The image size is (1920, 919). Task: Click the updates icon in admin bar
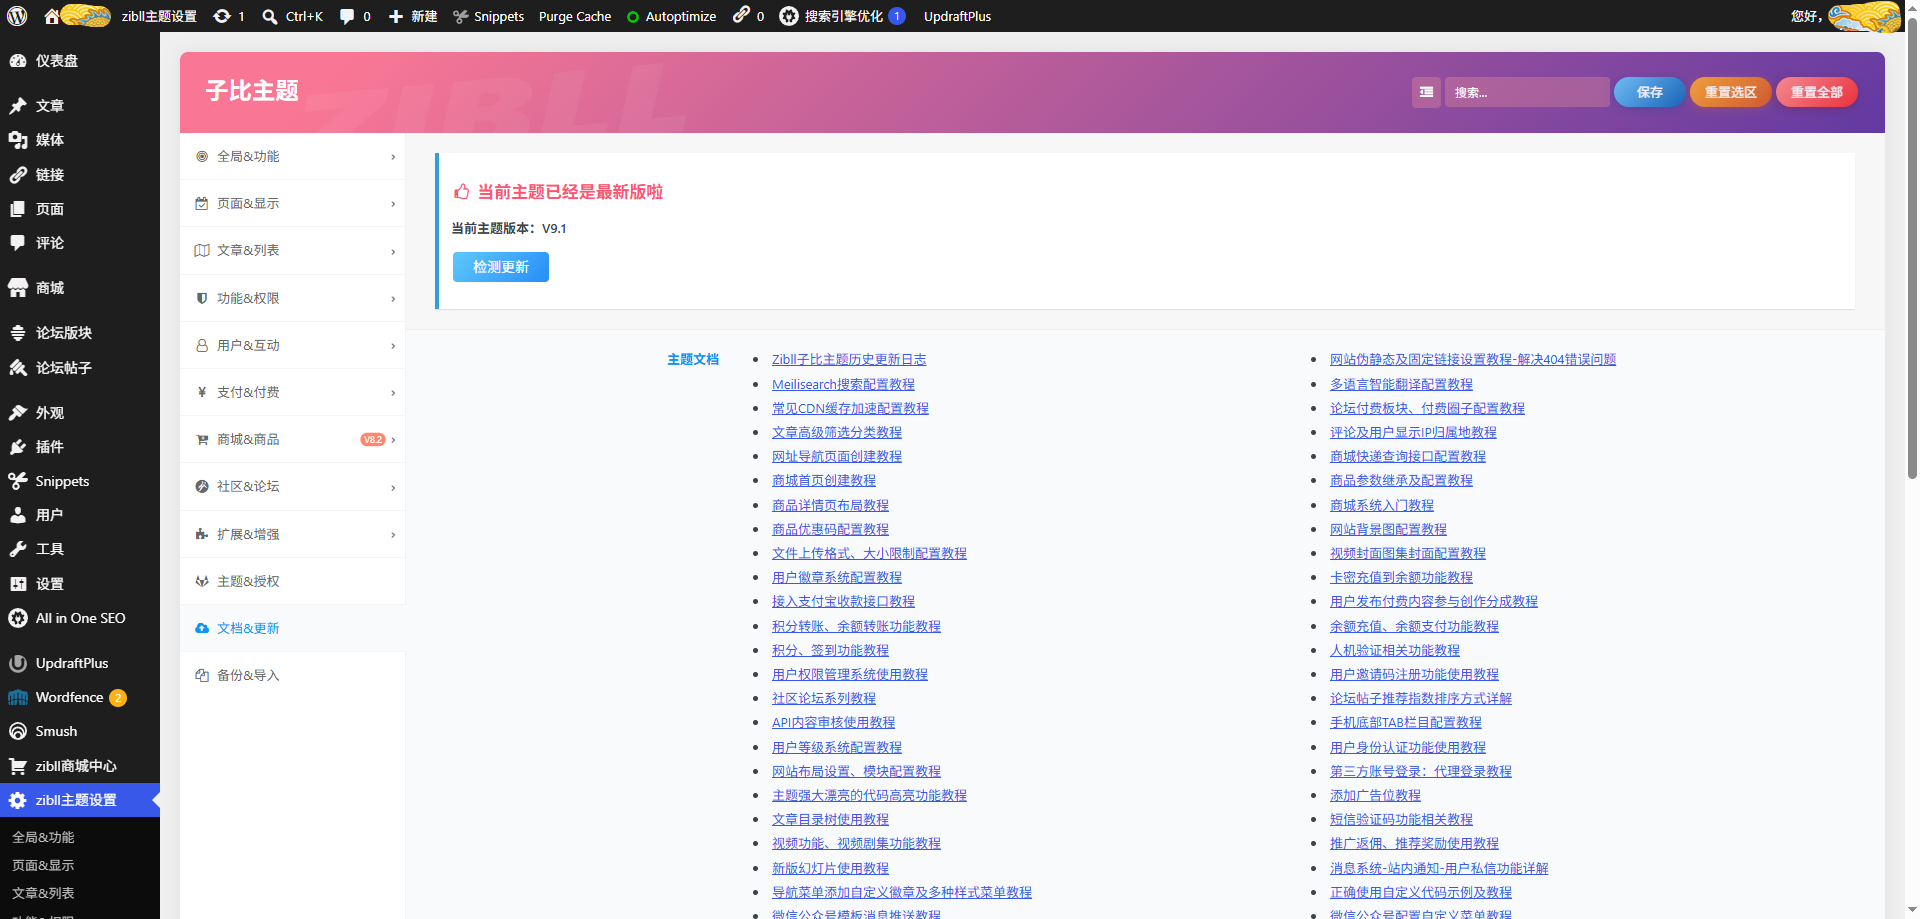pos(222,16)
